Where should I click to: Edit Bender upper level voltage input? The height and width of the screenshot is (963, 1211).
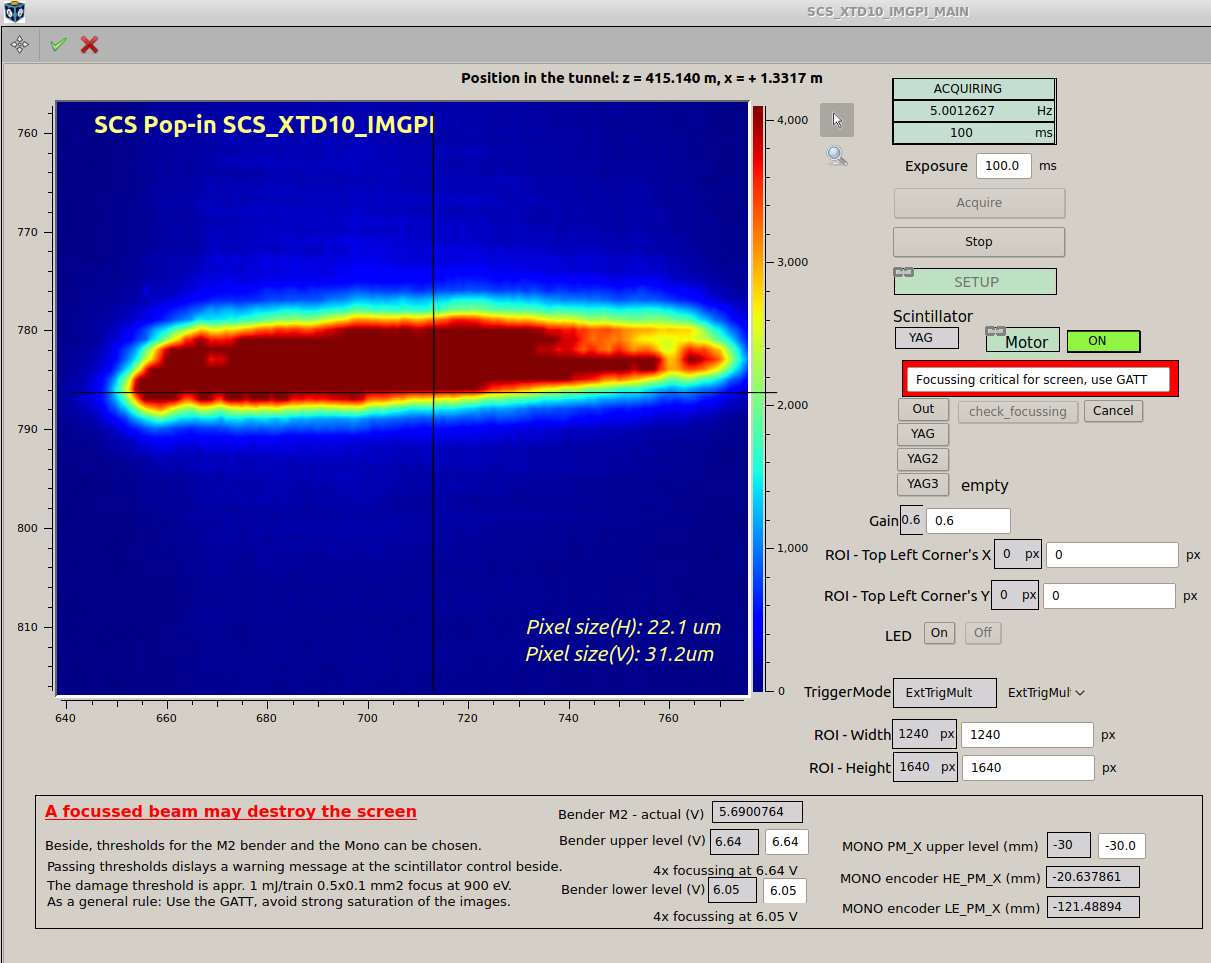[x=787, y=842]
